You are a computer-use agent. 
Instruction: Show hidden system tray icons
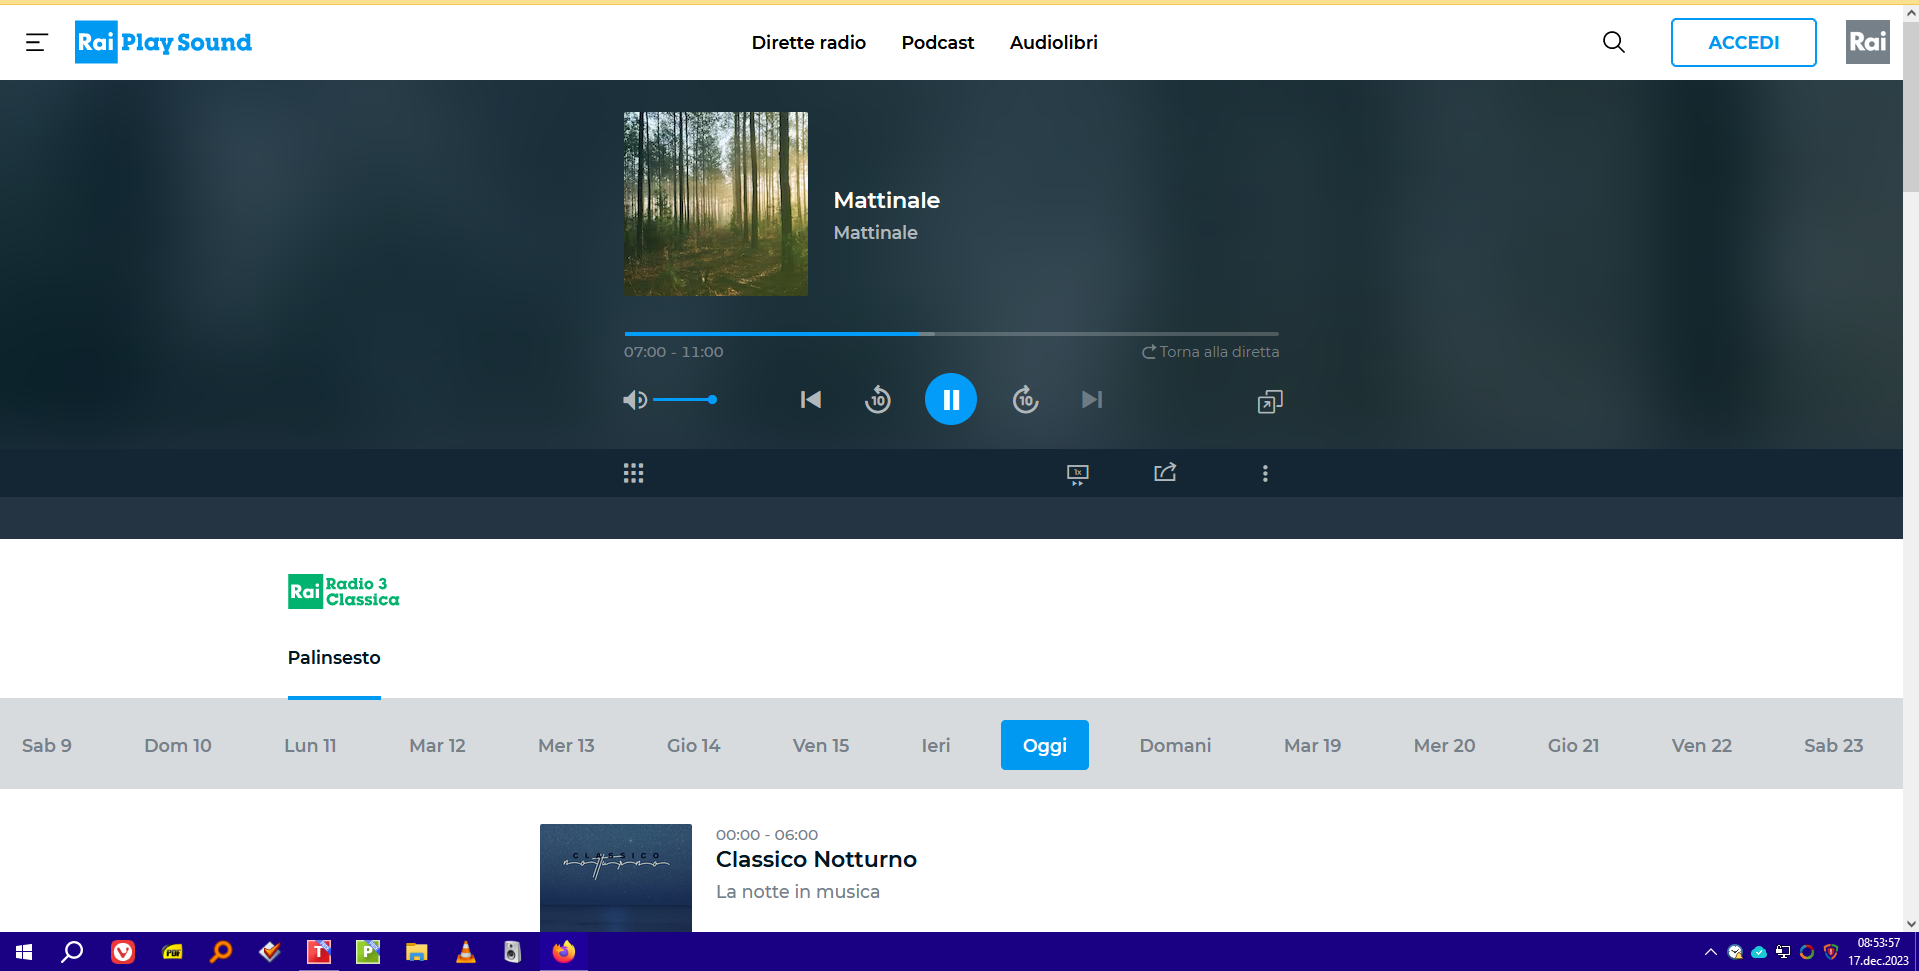[1711, 952]
